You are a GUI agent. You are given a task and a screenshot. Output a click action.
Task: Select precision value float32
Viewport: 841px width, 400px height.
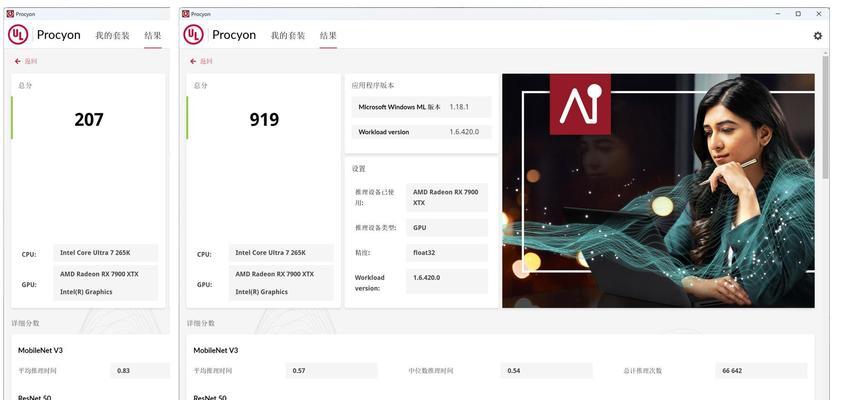tap(447, 253)
